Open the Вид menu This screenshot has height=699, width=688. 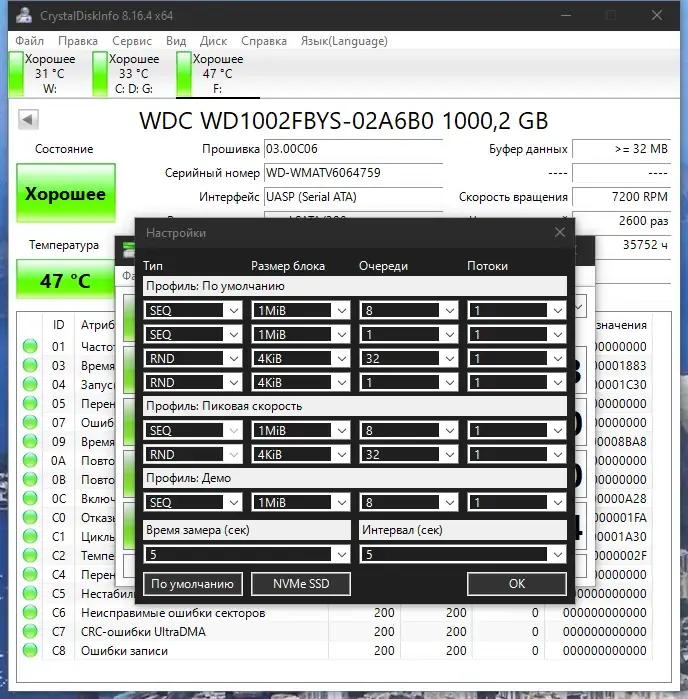click(176, 41)
